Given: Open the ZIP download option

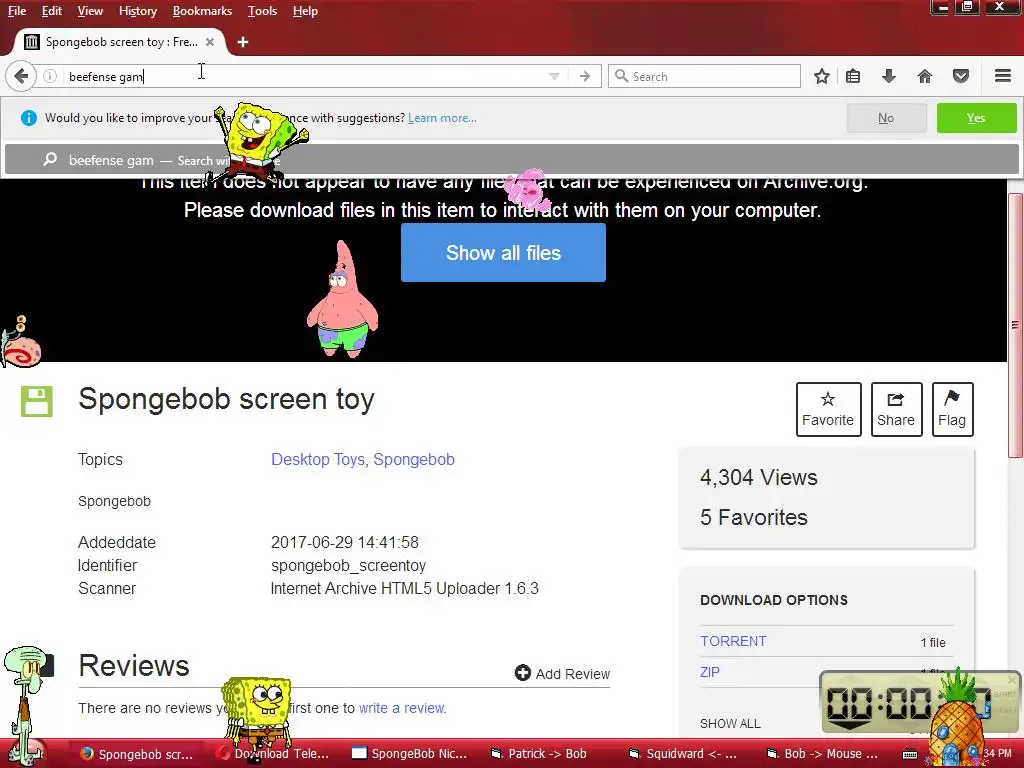Looking at the screenshot, I should click(710, 672).
